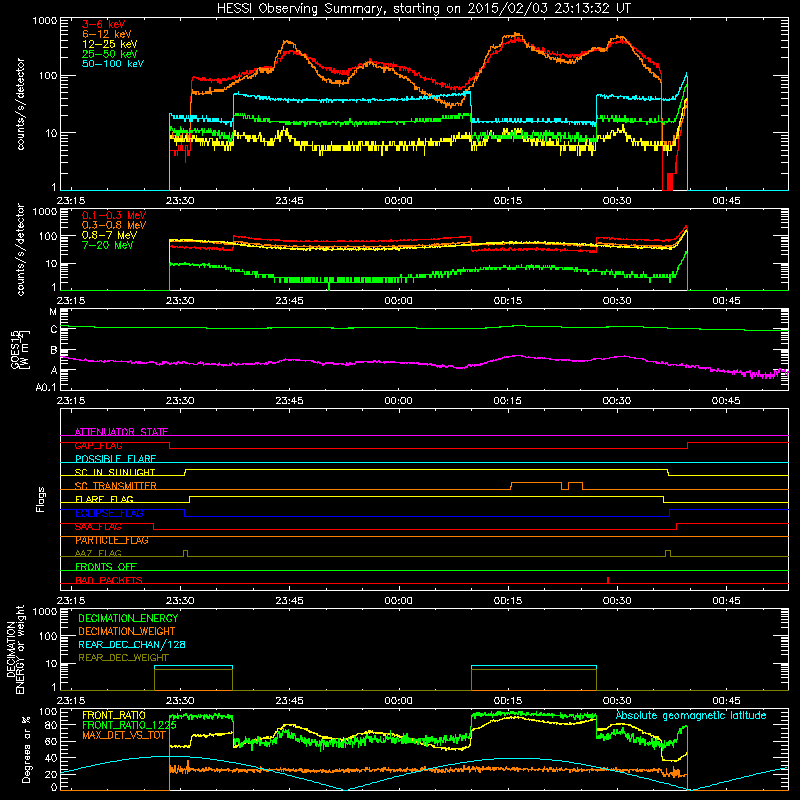Click the DECIMATION ENERGY or weight axis label
The width and height of the screenshot is (800, 800).
(x=15, y=649)
